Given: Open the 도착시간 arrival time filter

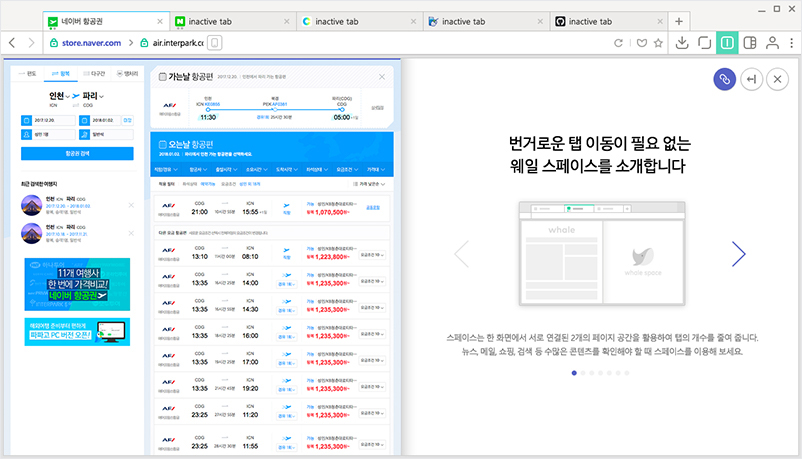Looking at the screenshot, I should tap(286, 169).
